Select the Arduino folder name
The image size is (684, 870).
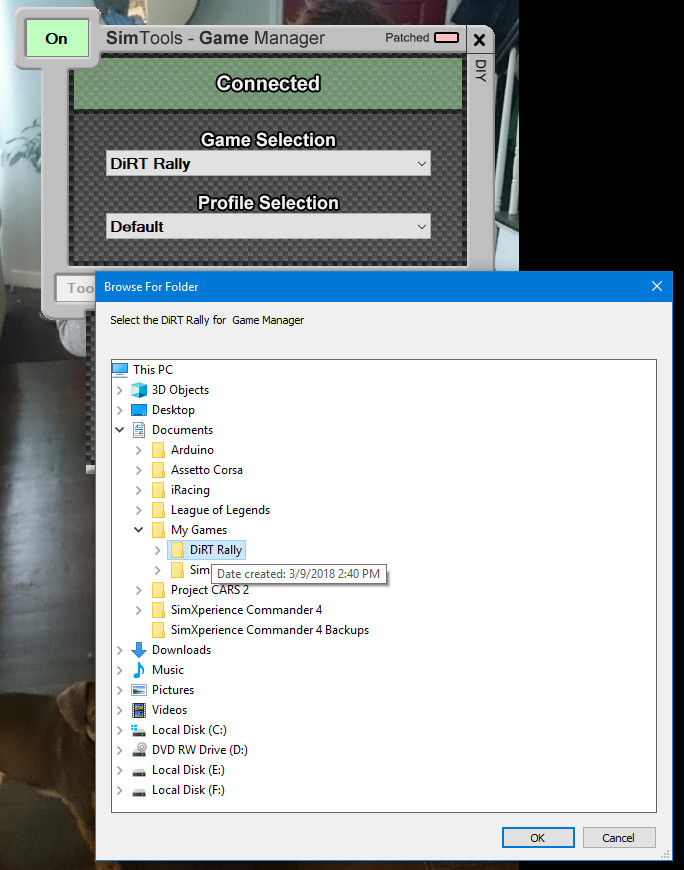coord(192,450)
